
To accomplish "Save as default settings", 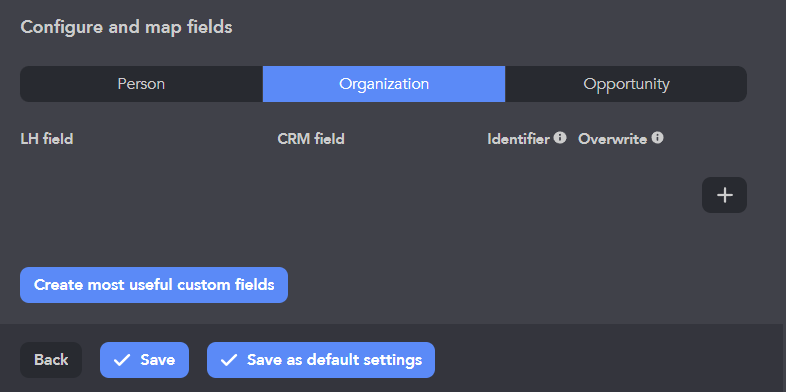I will 321,360.
